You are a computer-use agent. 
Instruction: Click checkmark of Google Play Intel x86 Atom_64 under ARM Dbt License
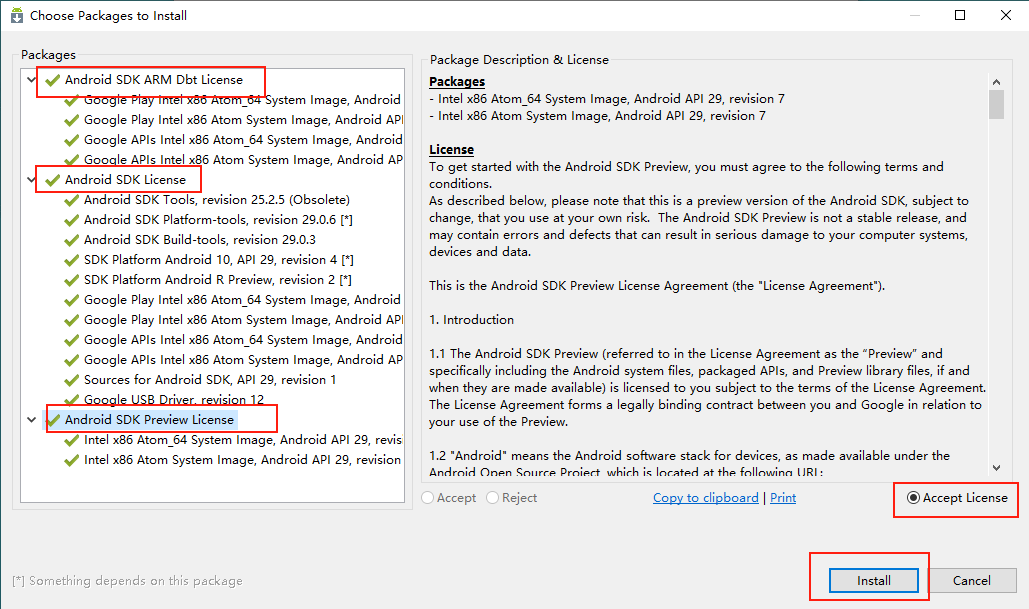tap(72, 100)
